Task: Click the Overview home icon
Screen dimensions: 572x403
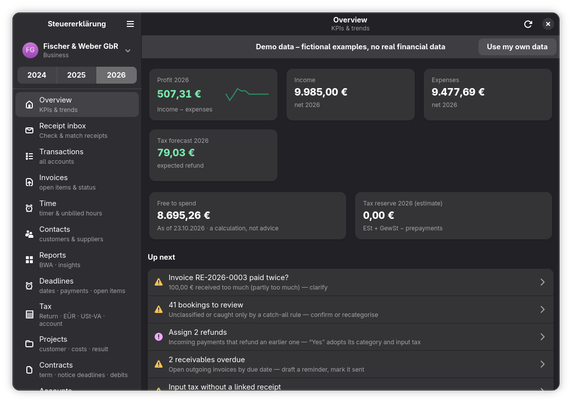Action: [29, 105]
